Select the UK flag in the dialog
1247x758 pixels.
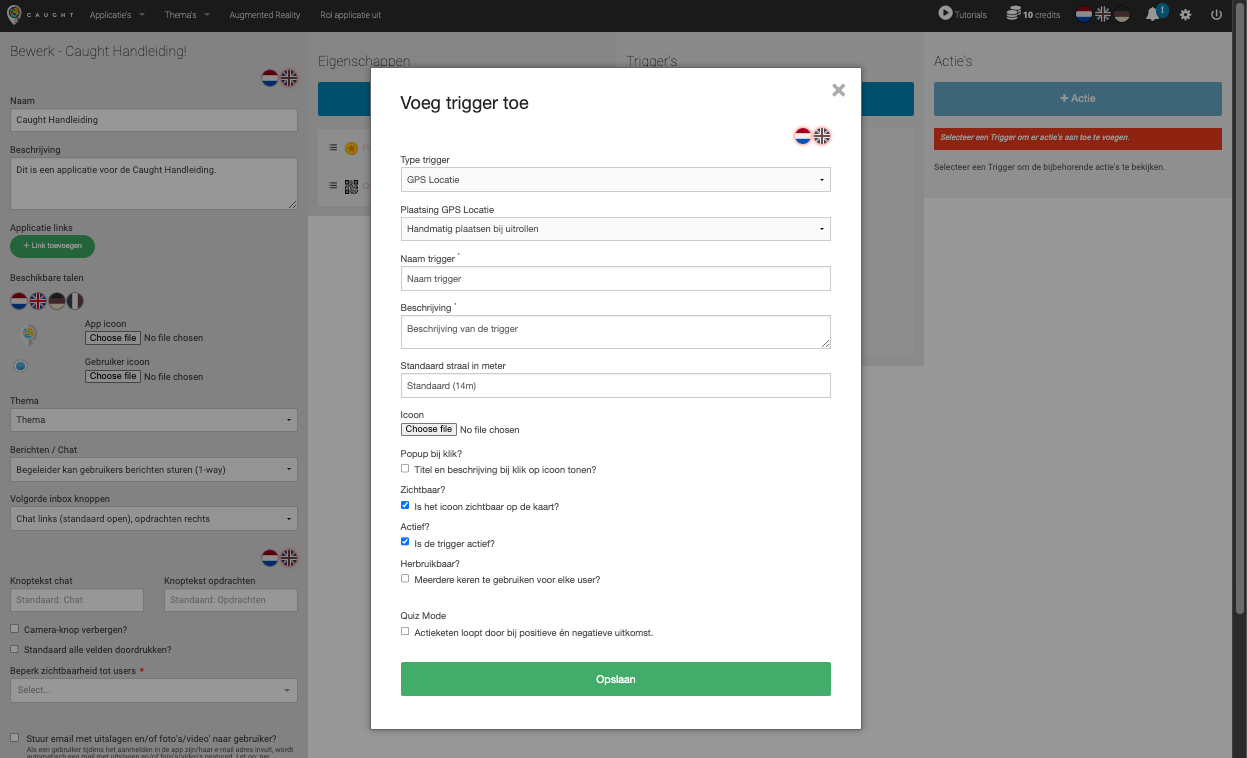point(822,136)
